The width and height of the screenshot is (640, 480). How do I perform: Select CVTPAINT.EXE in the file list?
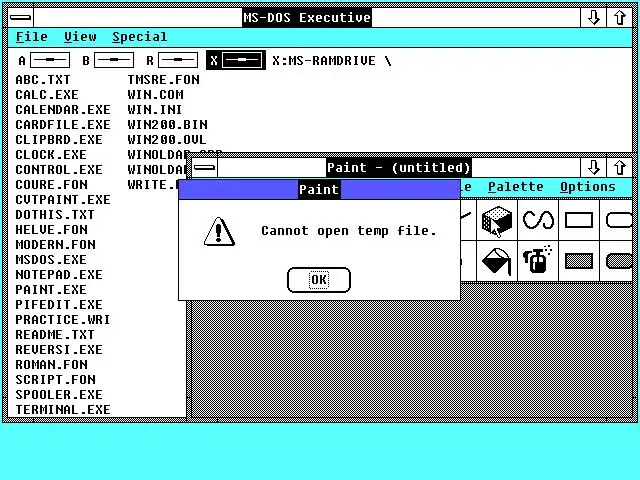click(63, 200)
